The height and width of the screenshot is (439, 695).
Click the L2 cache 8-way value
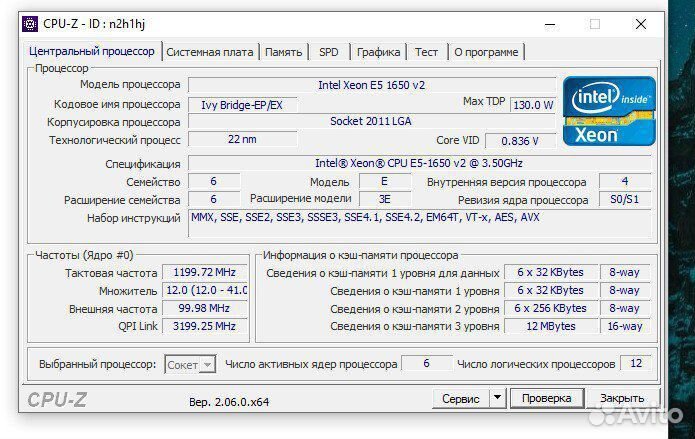(x=625, y=308)
